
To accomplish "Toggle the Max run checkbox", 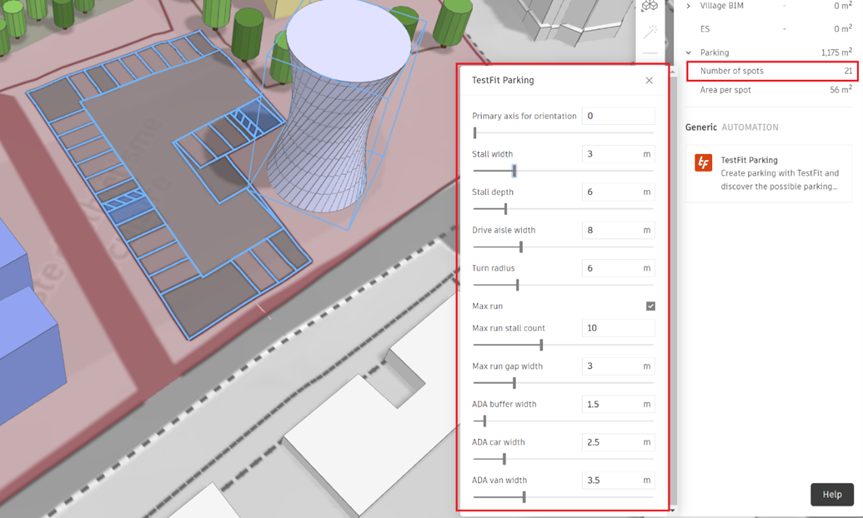I will 650,306.
